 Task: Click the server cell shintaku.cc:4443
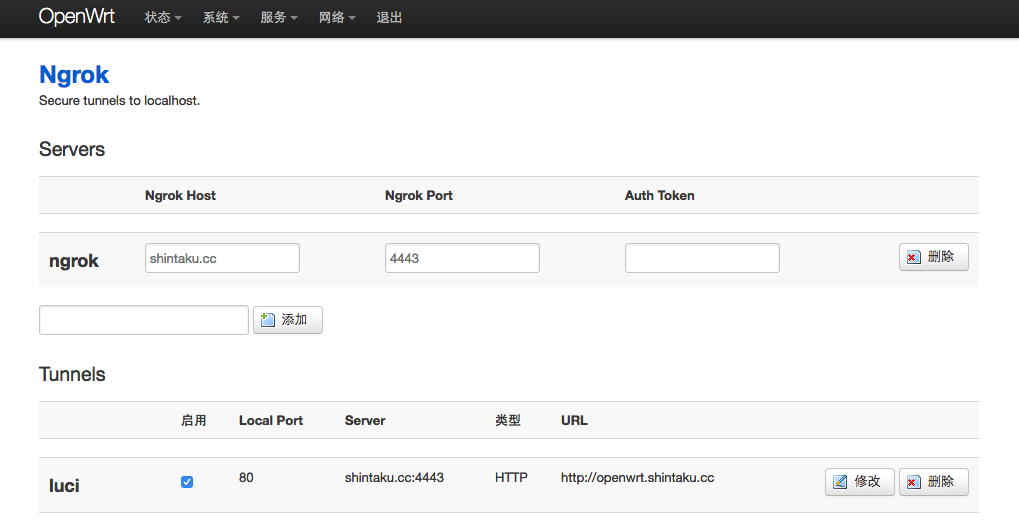click(394, 478)
